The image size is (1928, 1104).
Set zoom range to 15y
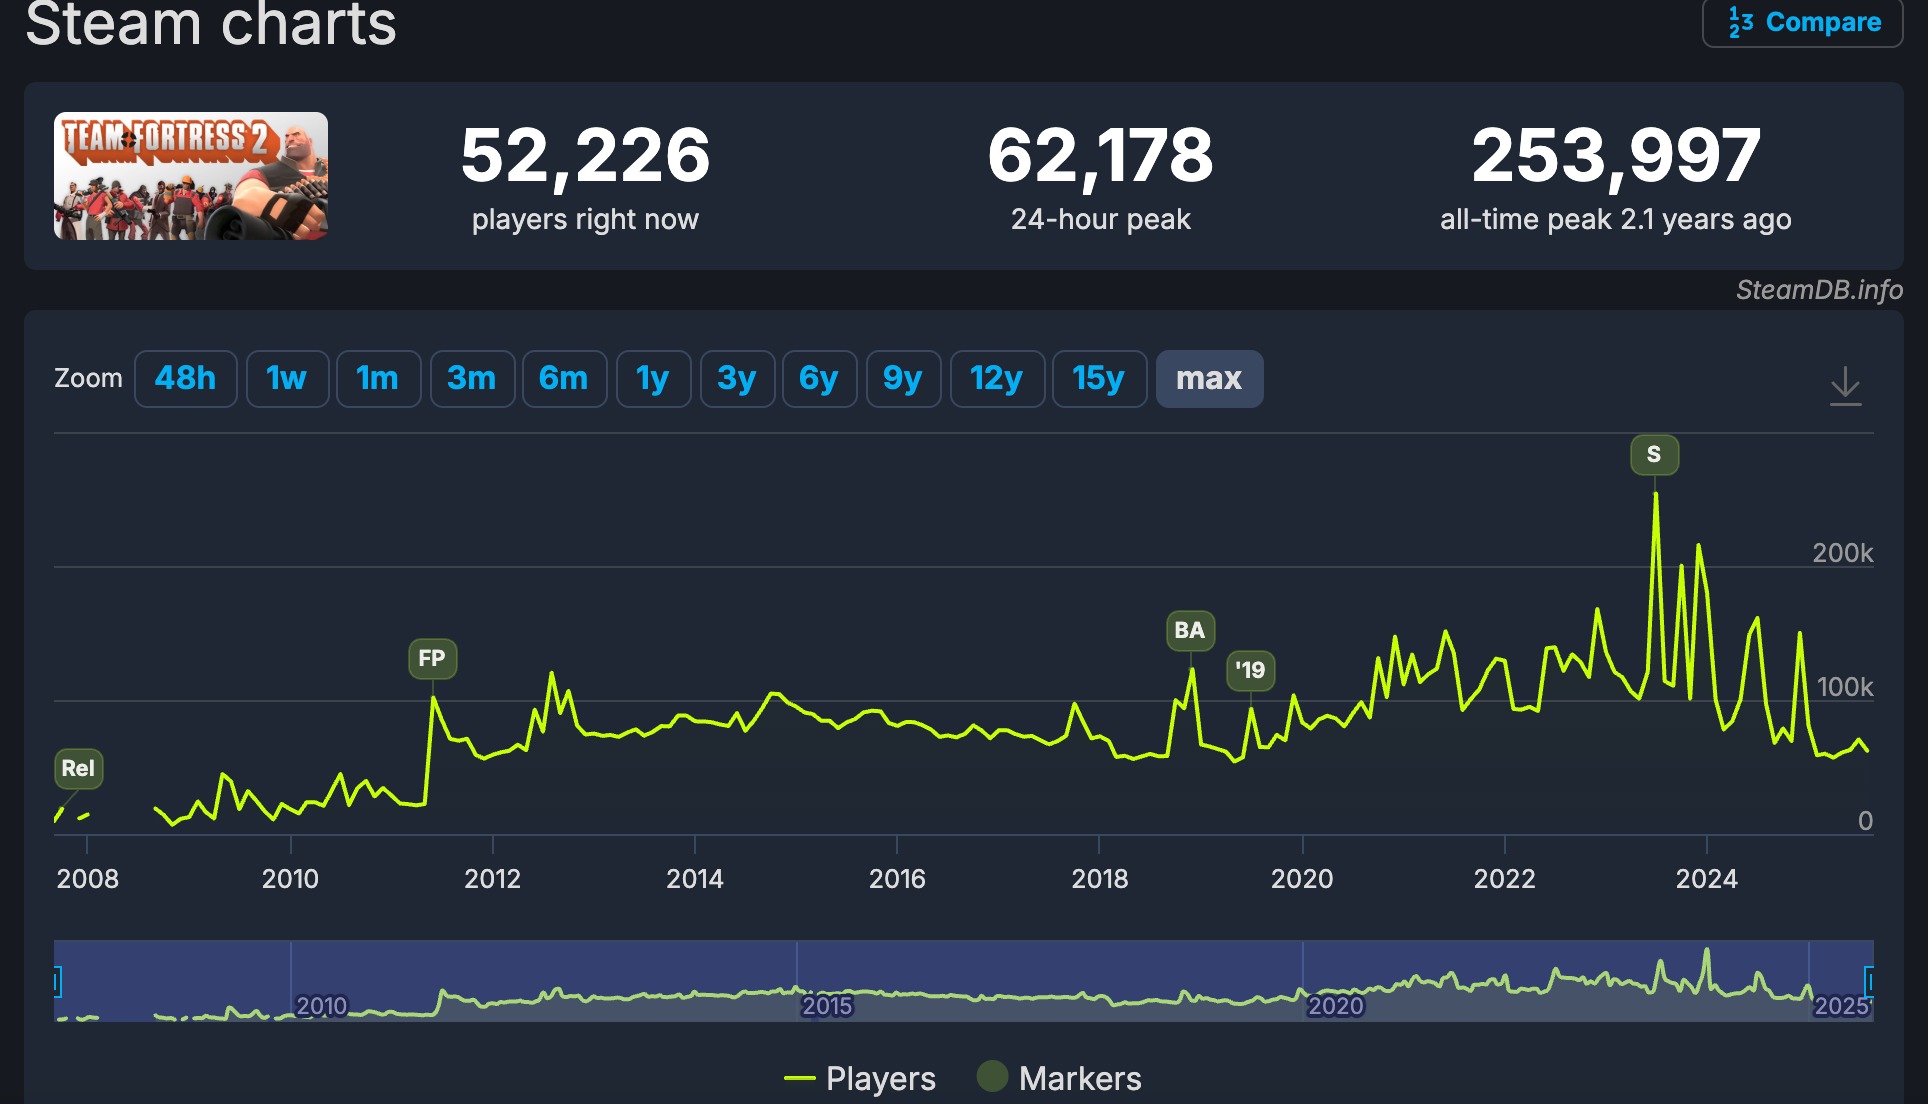click(x=1099, y=379)
